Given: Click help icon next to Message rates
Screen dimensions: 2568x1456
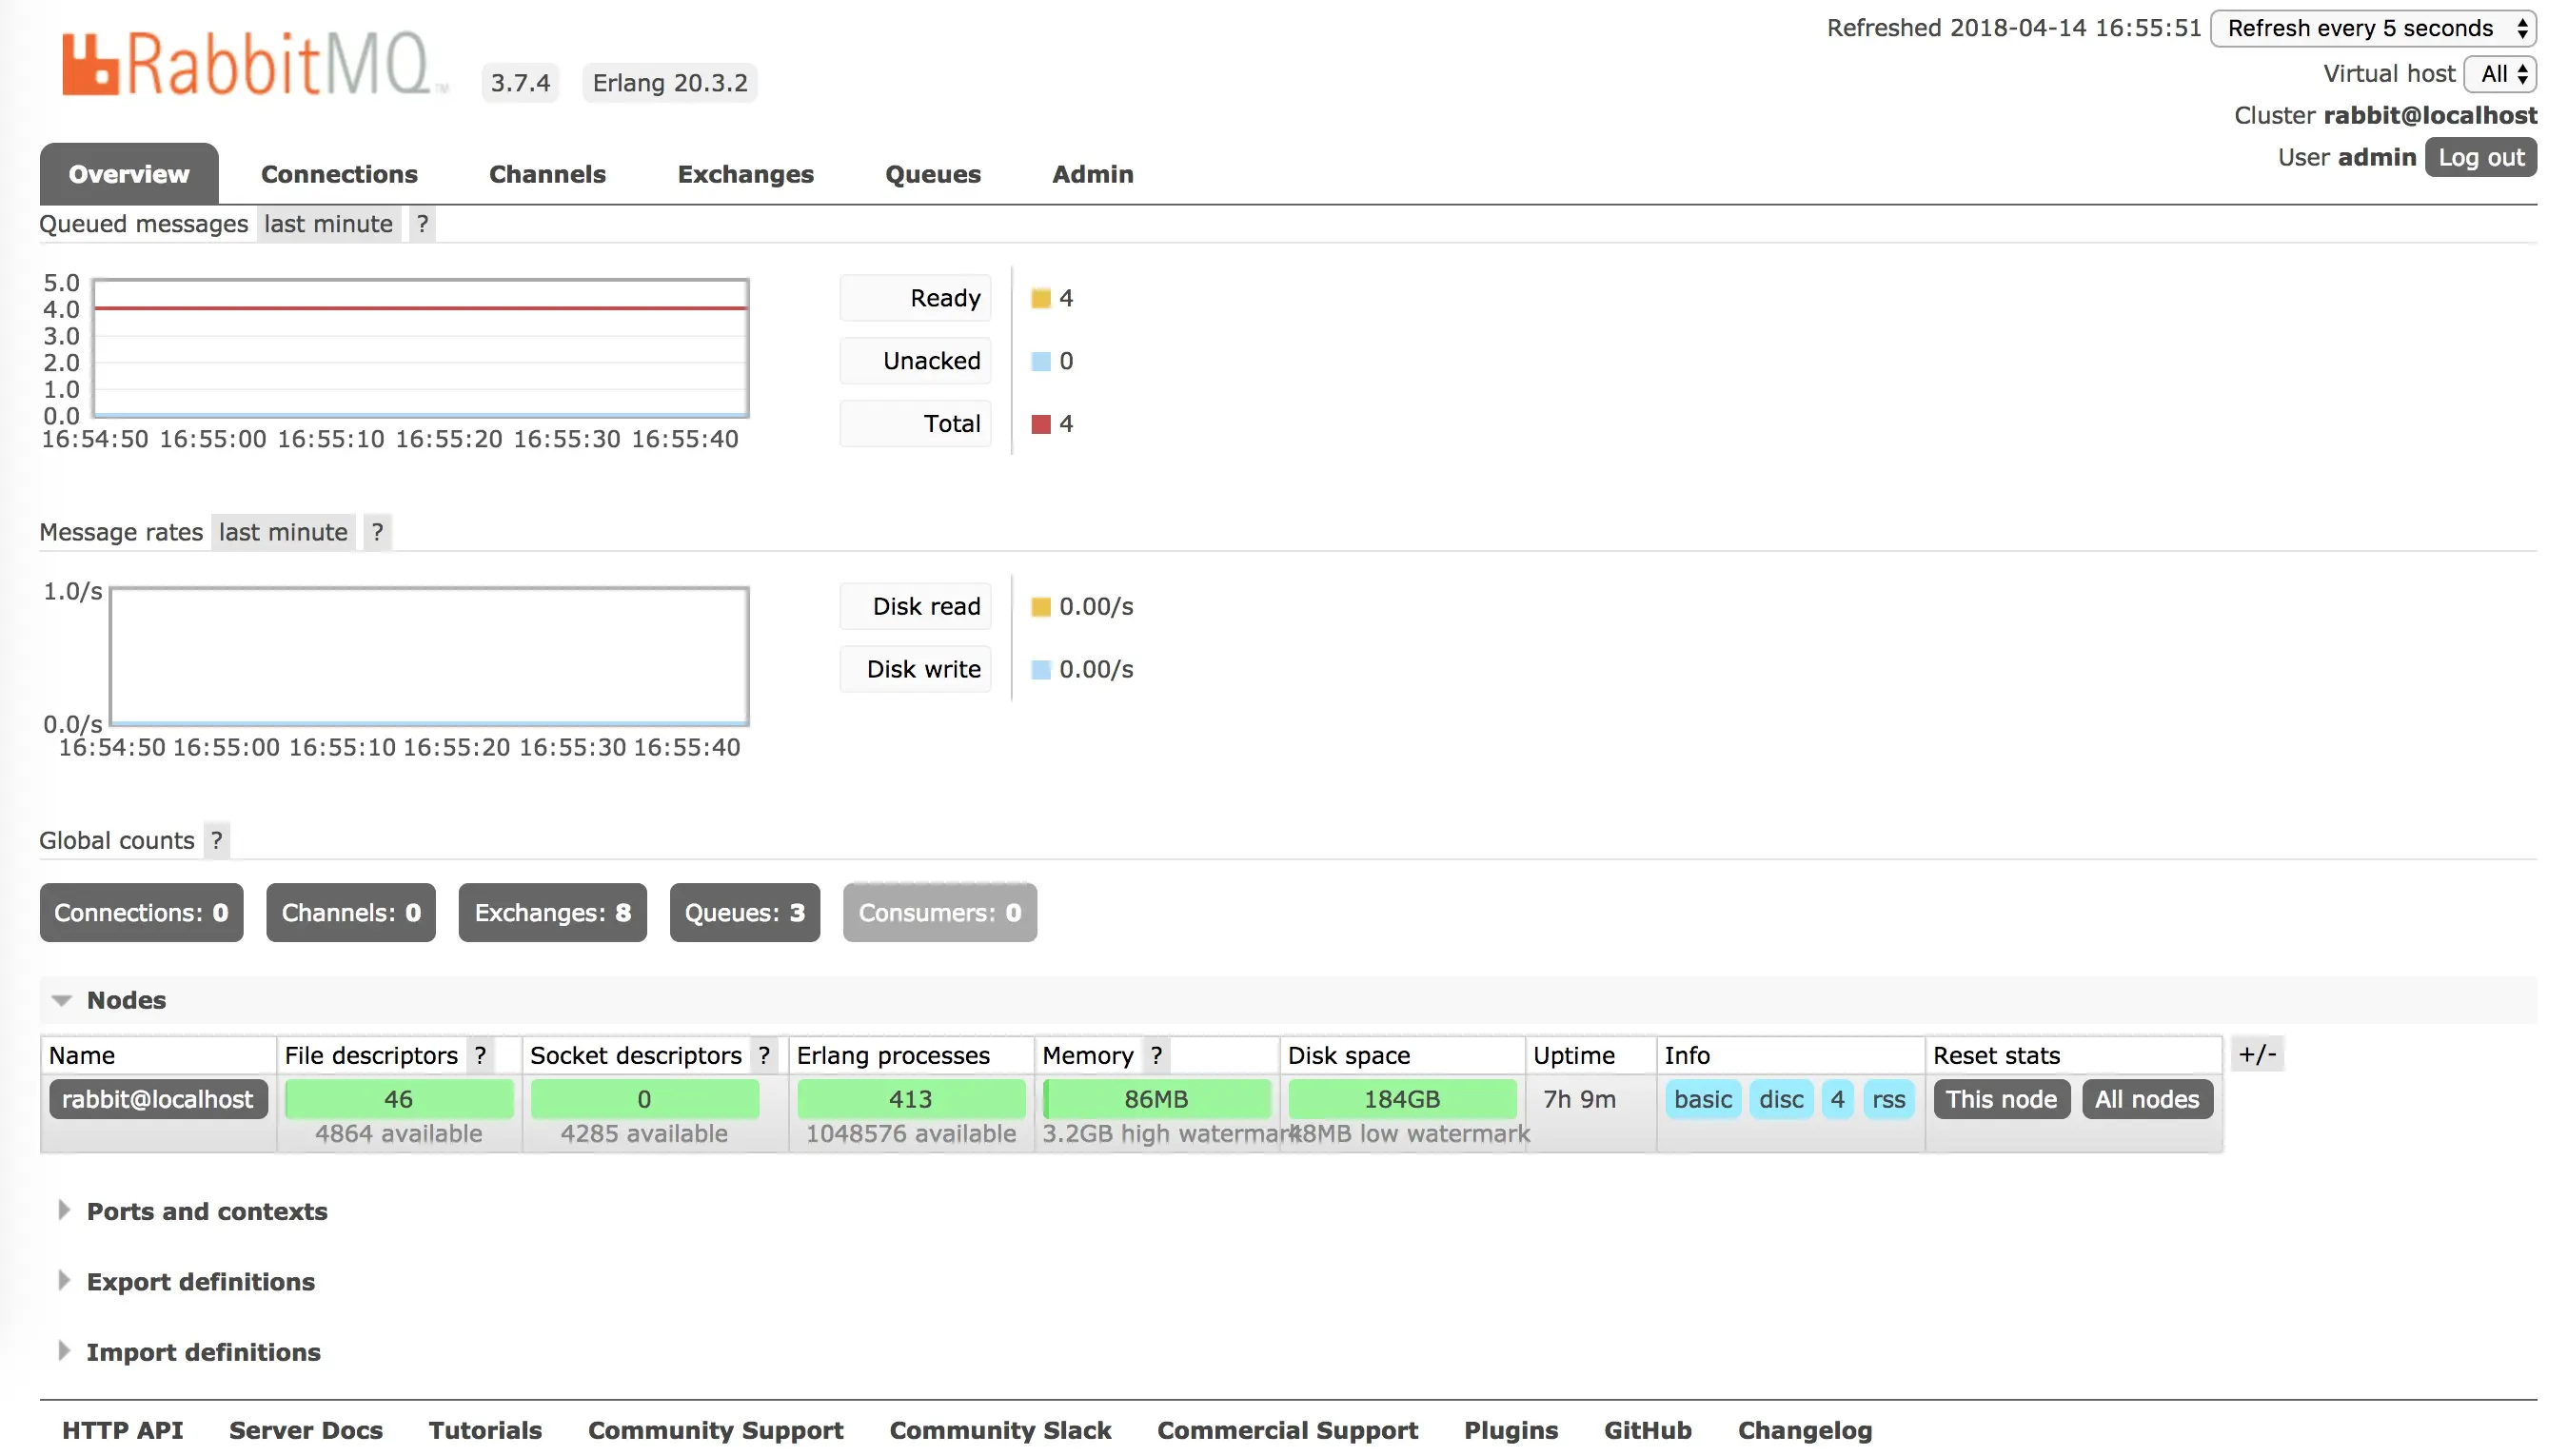Looking at the screenshot, I should pyautogui.click(x=377, y=532).
